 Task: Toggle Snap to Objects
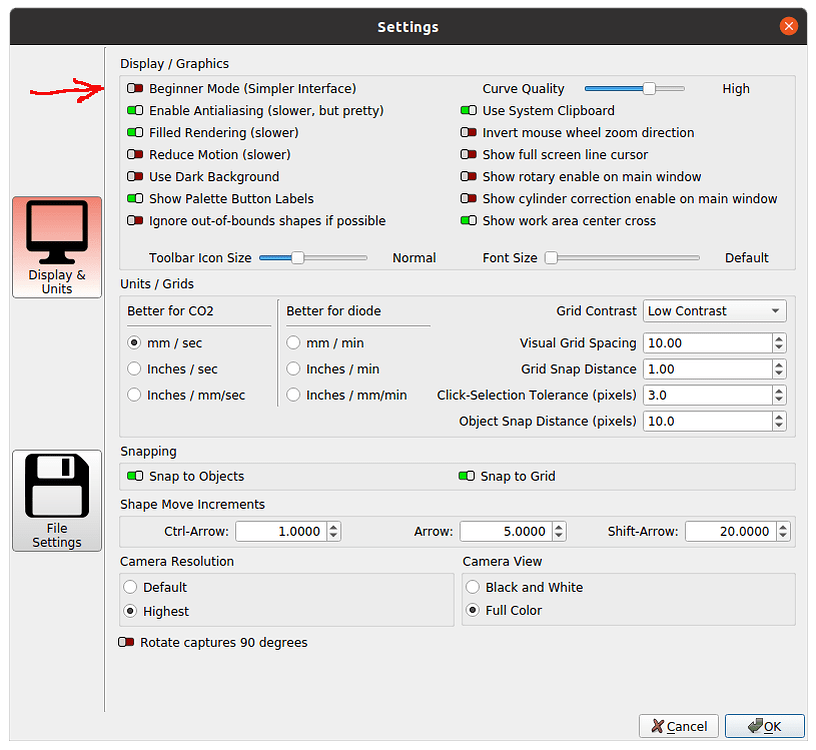pos(135,476)
